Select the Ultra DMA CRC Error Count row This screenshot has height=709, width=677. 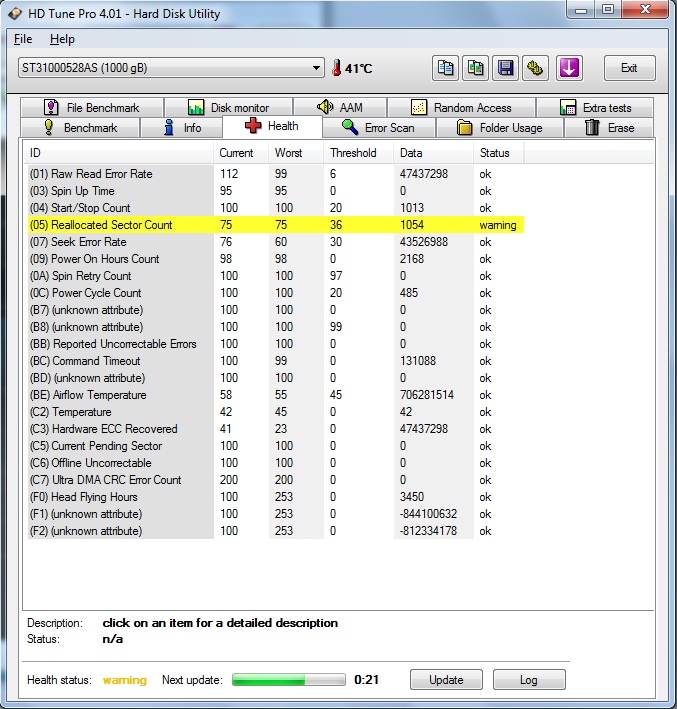click(x=276, y=480)
